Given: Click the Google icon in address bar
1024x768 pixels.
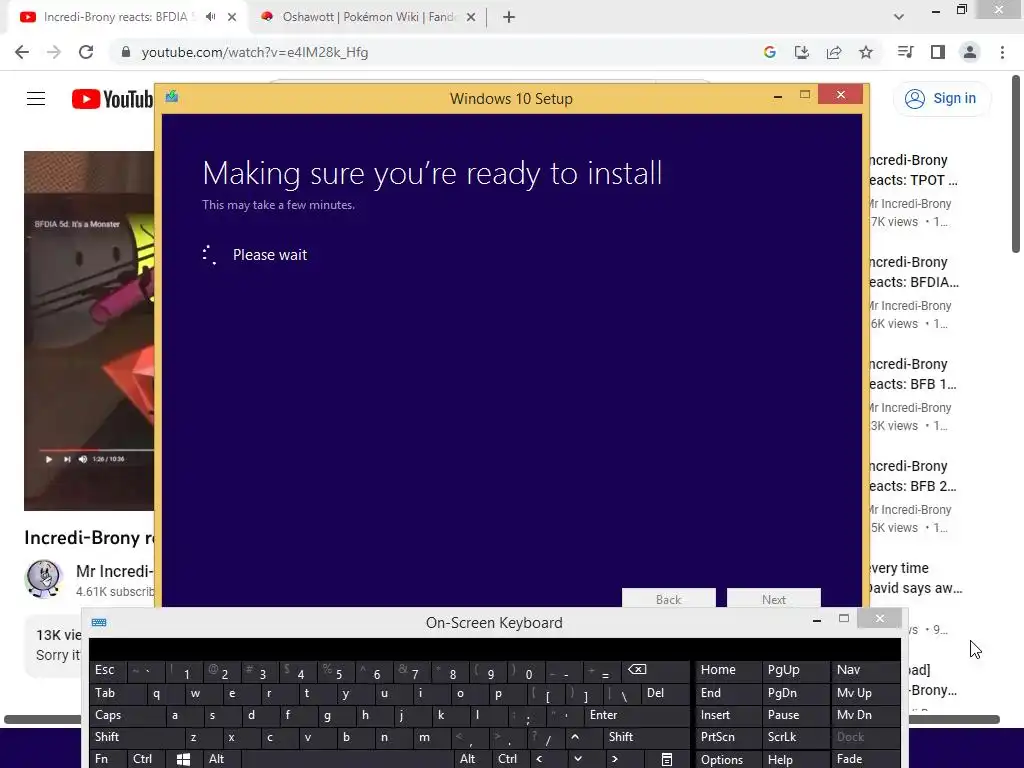Looking at the screenshot, I should tap(770, 52).
